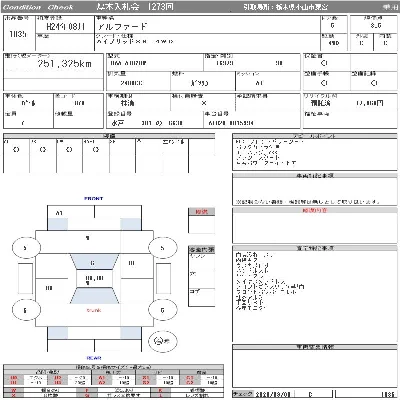Image resolution: width=400 pixels, height=400 pixels.
Task: Click the red A1 legend cell in bottom table
Action: point(102,378)
